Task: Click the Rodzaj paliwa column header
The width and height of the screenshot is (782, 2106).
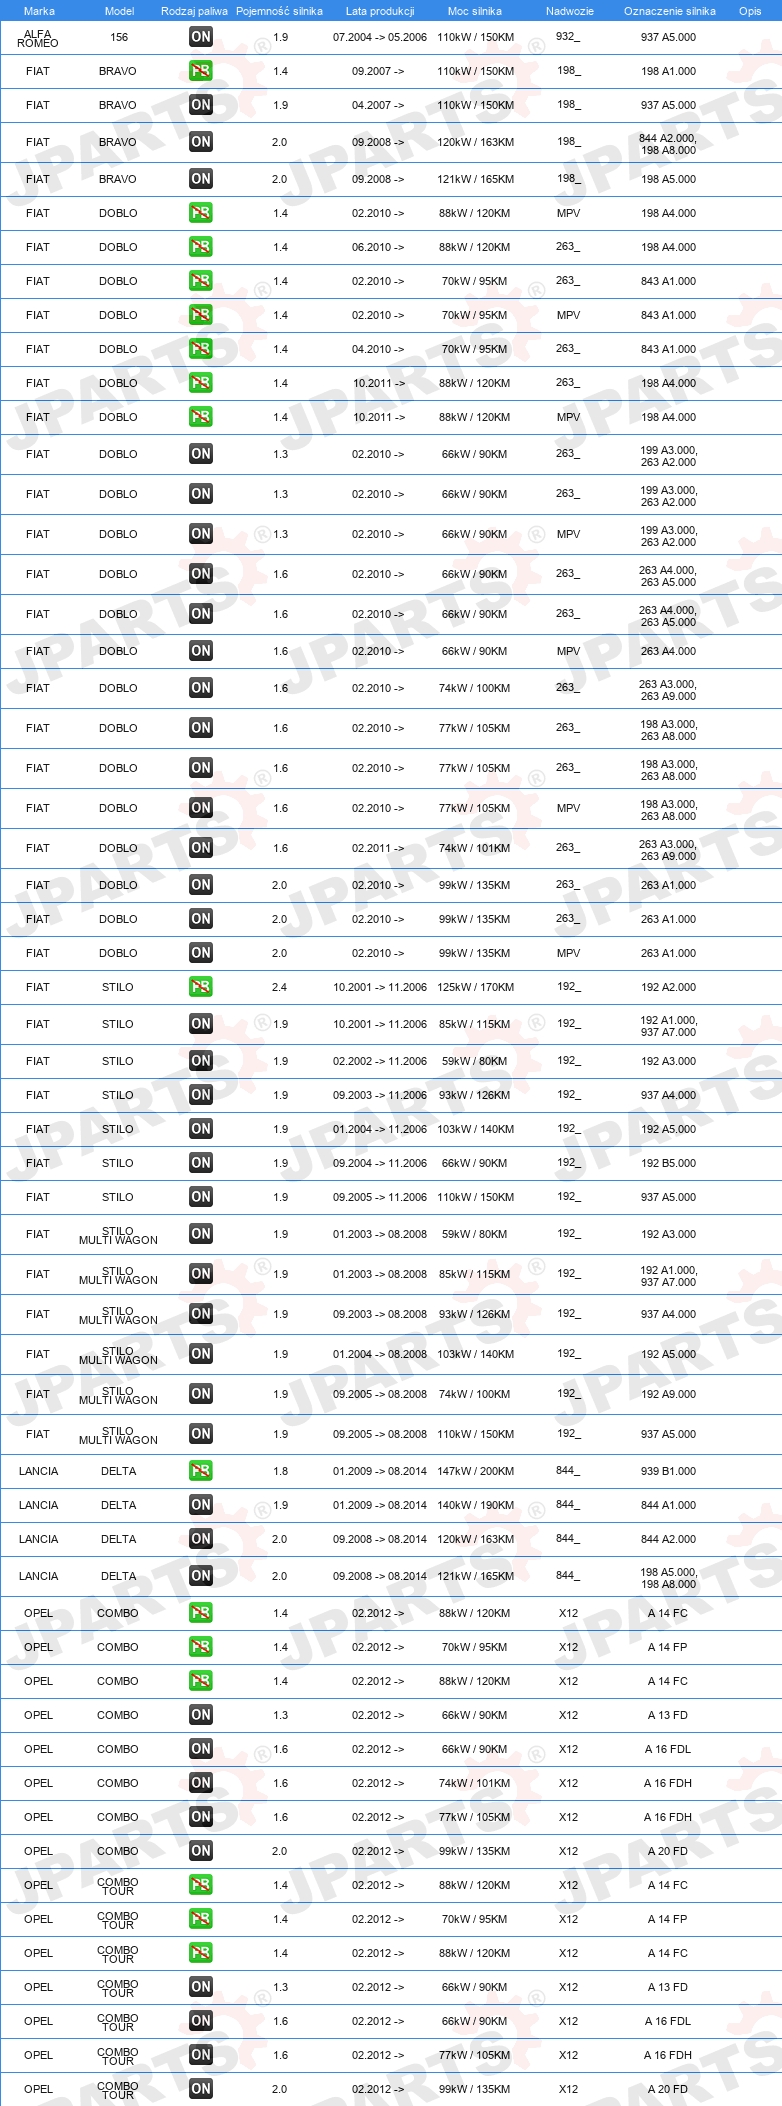Action: pyautogui.click(x=194, y=11)
